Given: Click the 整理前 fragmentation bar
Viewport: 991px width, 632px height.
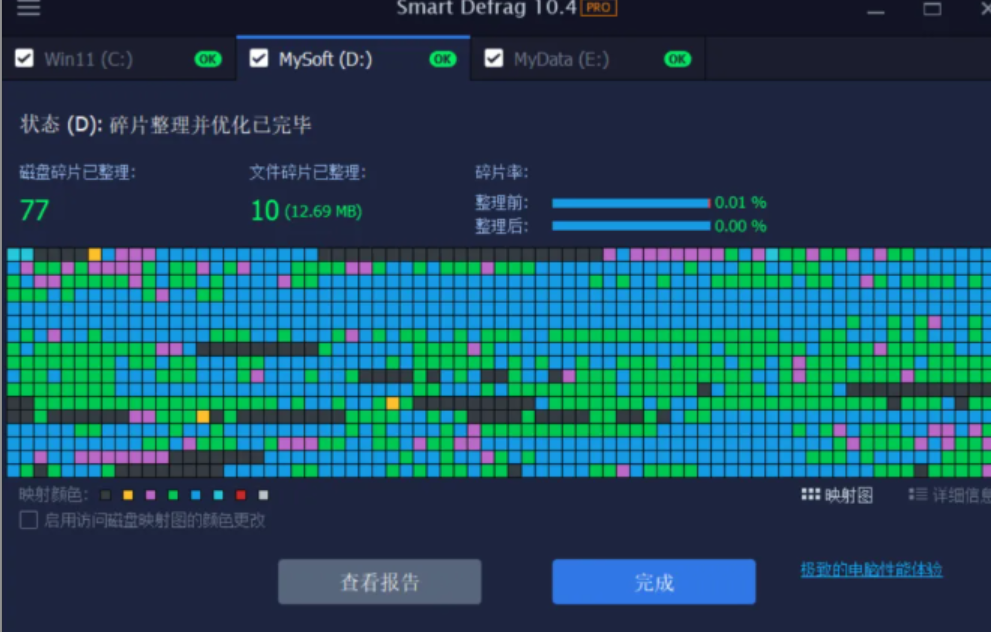Looking at the screenshot, I should click(631, 203).
